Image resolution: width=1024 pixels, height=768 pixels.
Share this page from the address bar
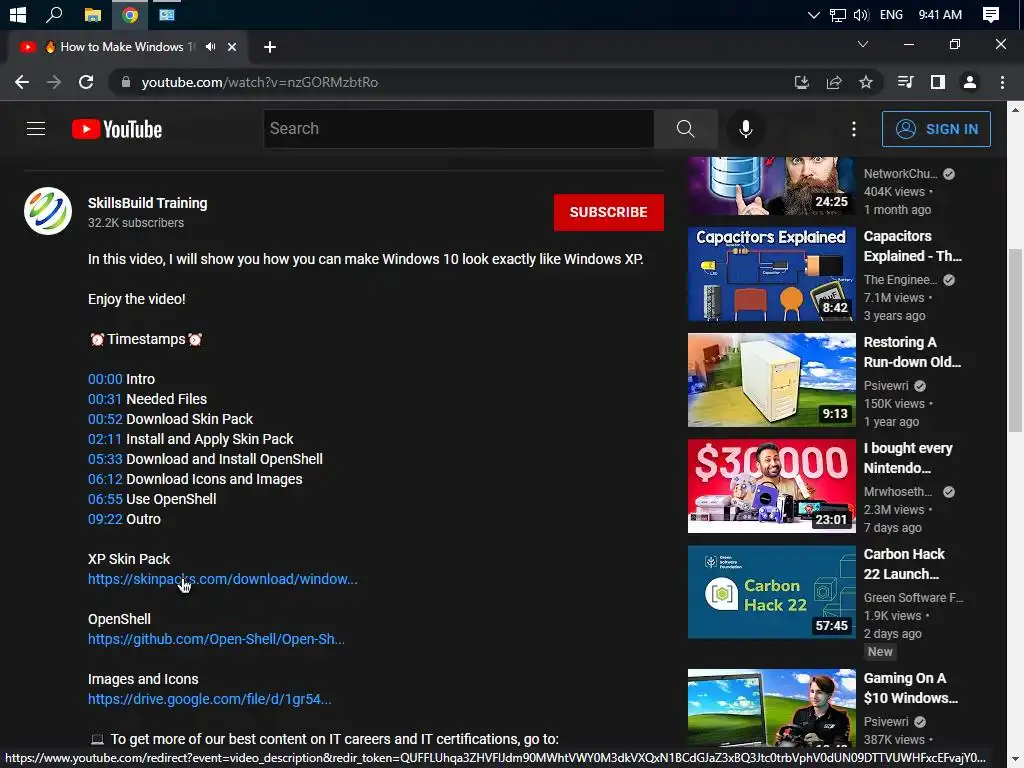pyautogui.click(x=834, y=82)
